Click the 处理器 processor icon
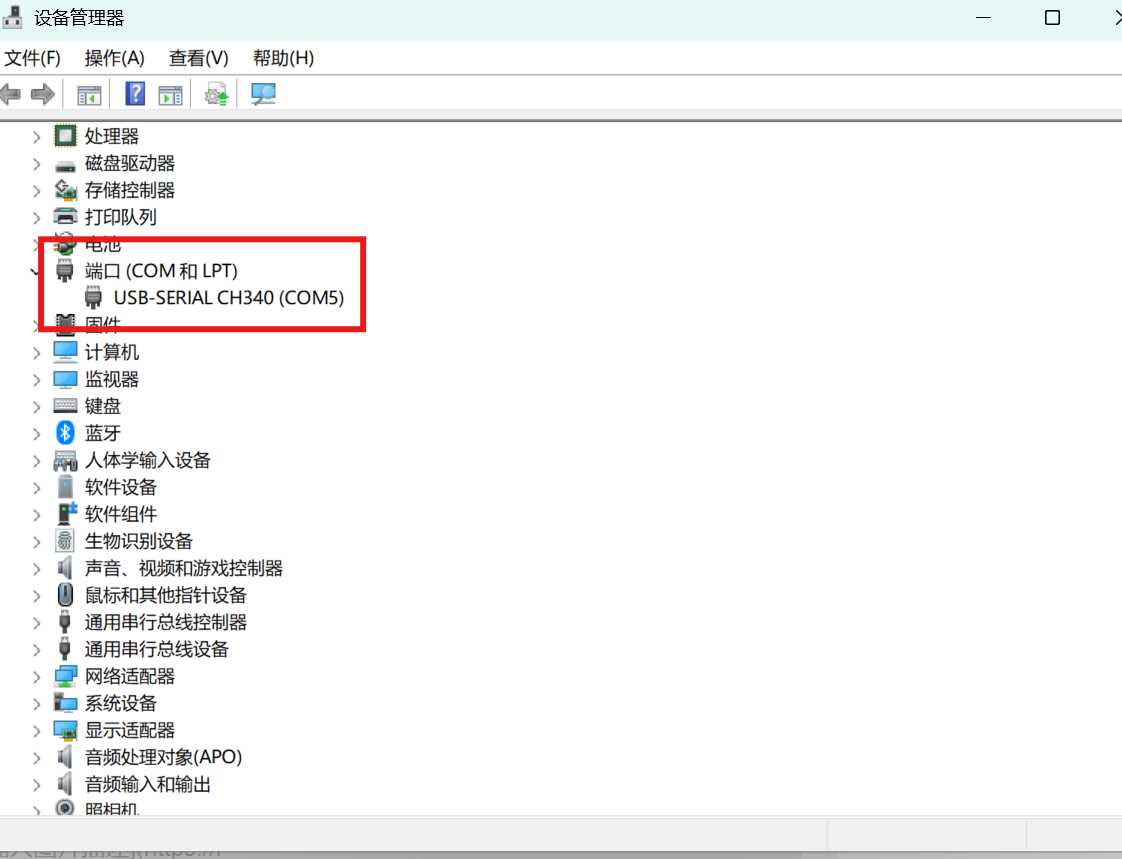Image resolution: width=1122 pixels, height=859 pixels. [x=65, y=136]
